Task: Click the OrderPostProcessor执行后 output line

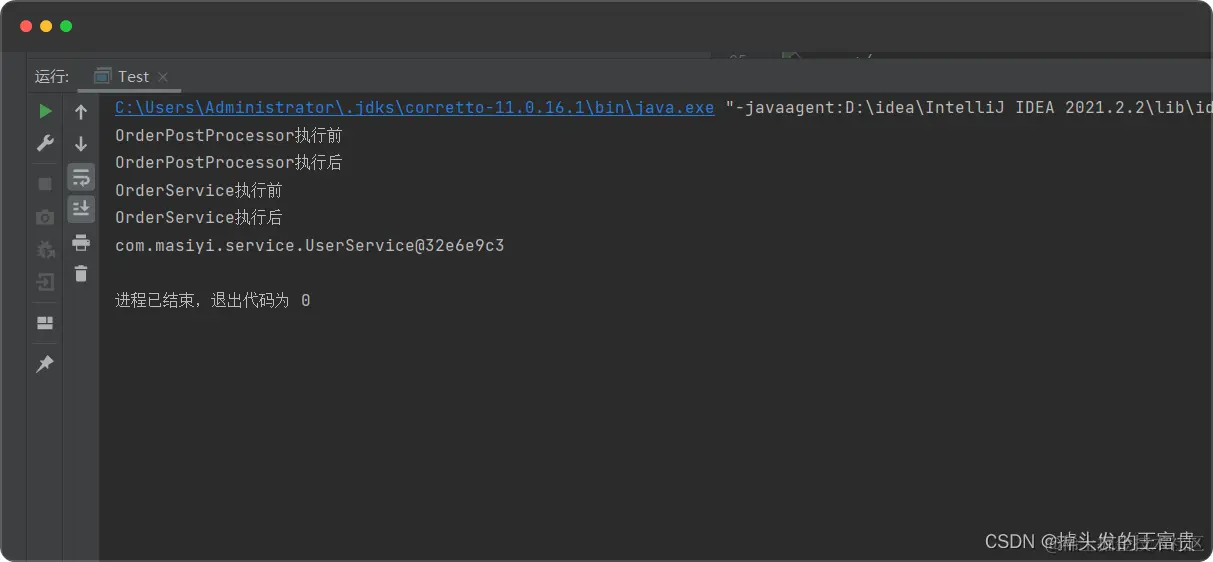Action: pos(229,162)
